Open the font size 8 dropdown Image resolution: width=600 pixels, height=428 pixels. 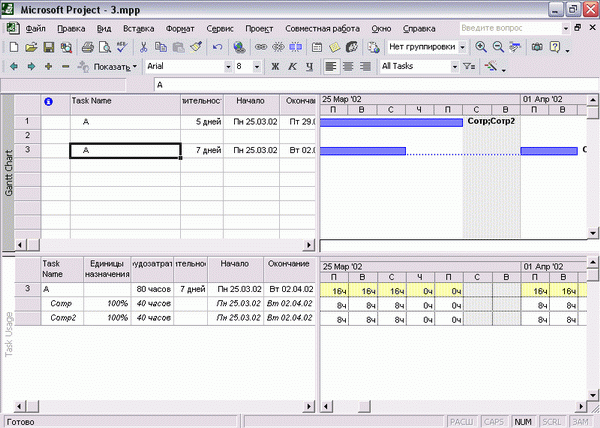pos(257,67)
